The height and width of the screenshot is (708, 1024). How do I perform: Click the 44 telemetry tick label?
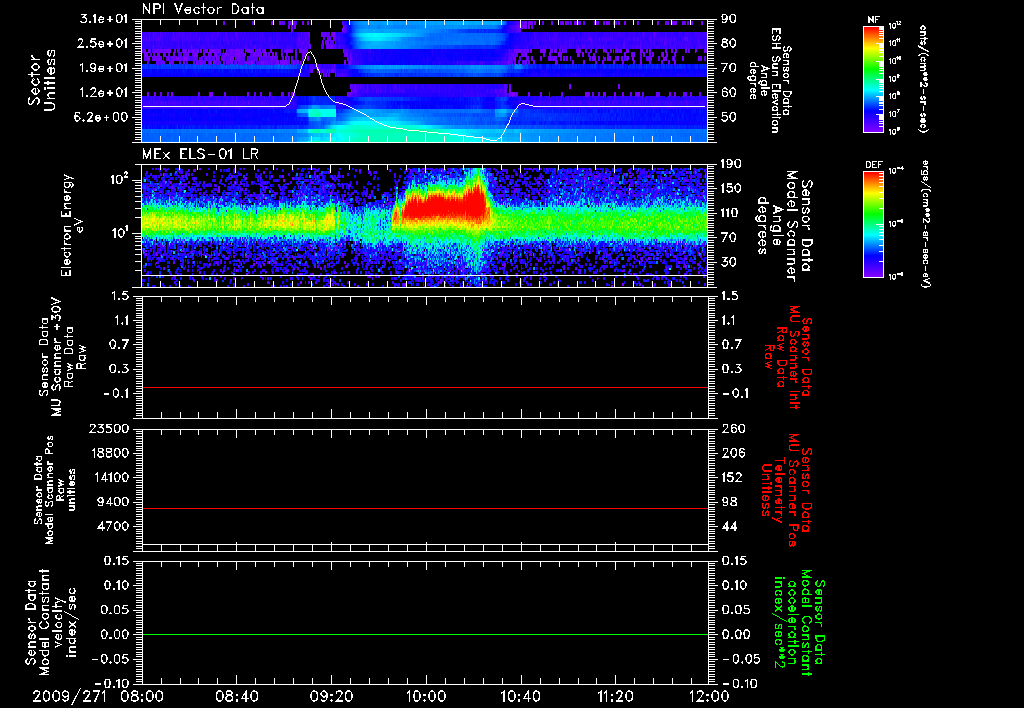(x=729, y=526)
